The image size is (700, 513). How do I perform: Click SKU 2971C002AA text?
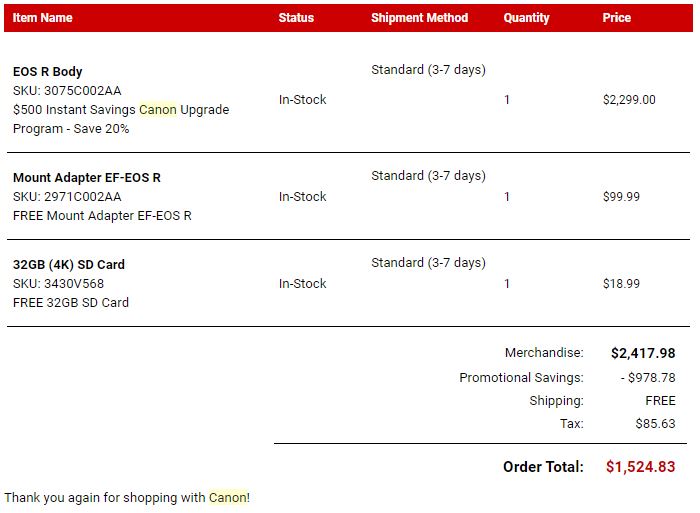(x=67, y=197)
